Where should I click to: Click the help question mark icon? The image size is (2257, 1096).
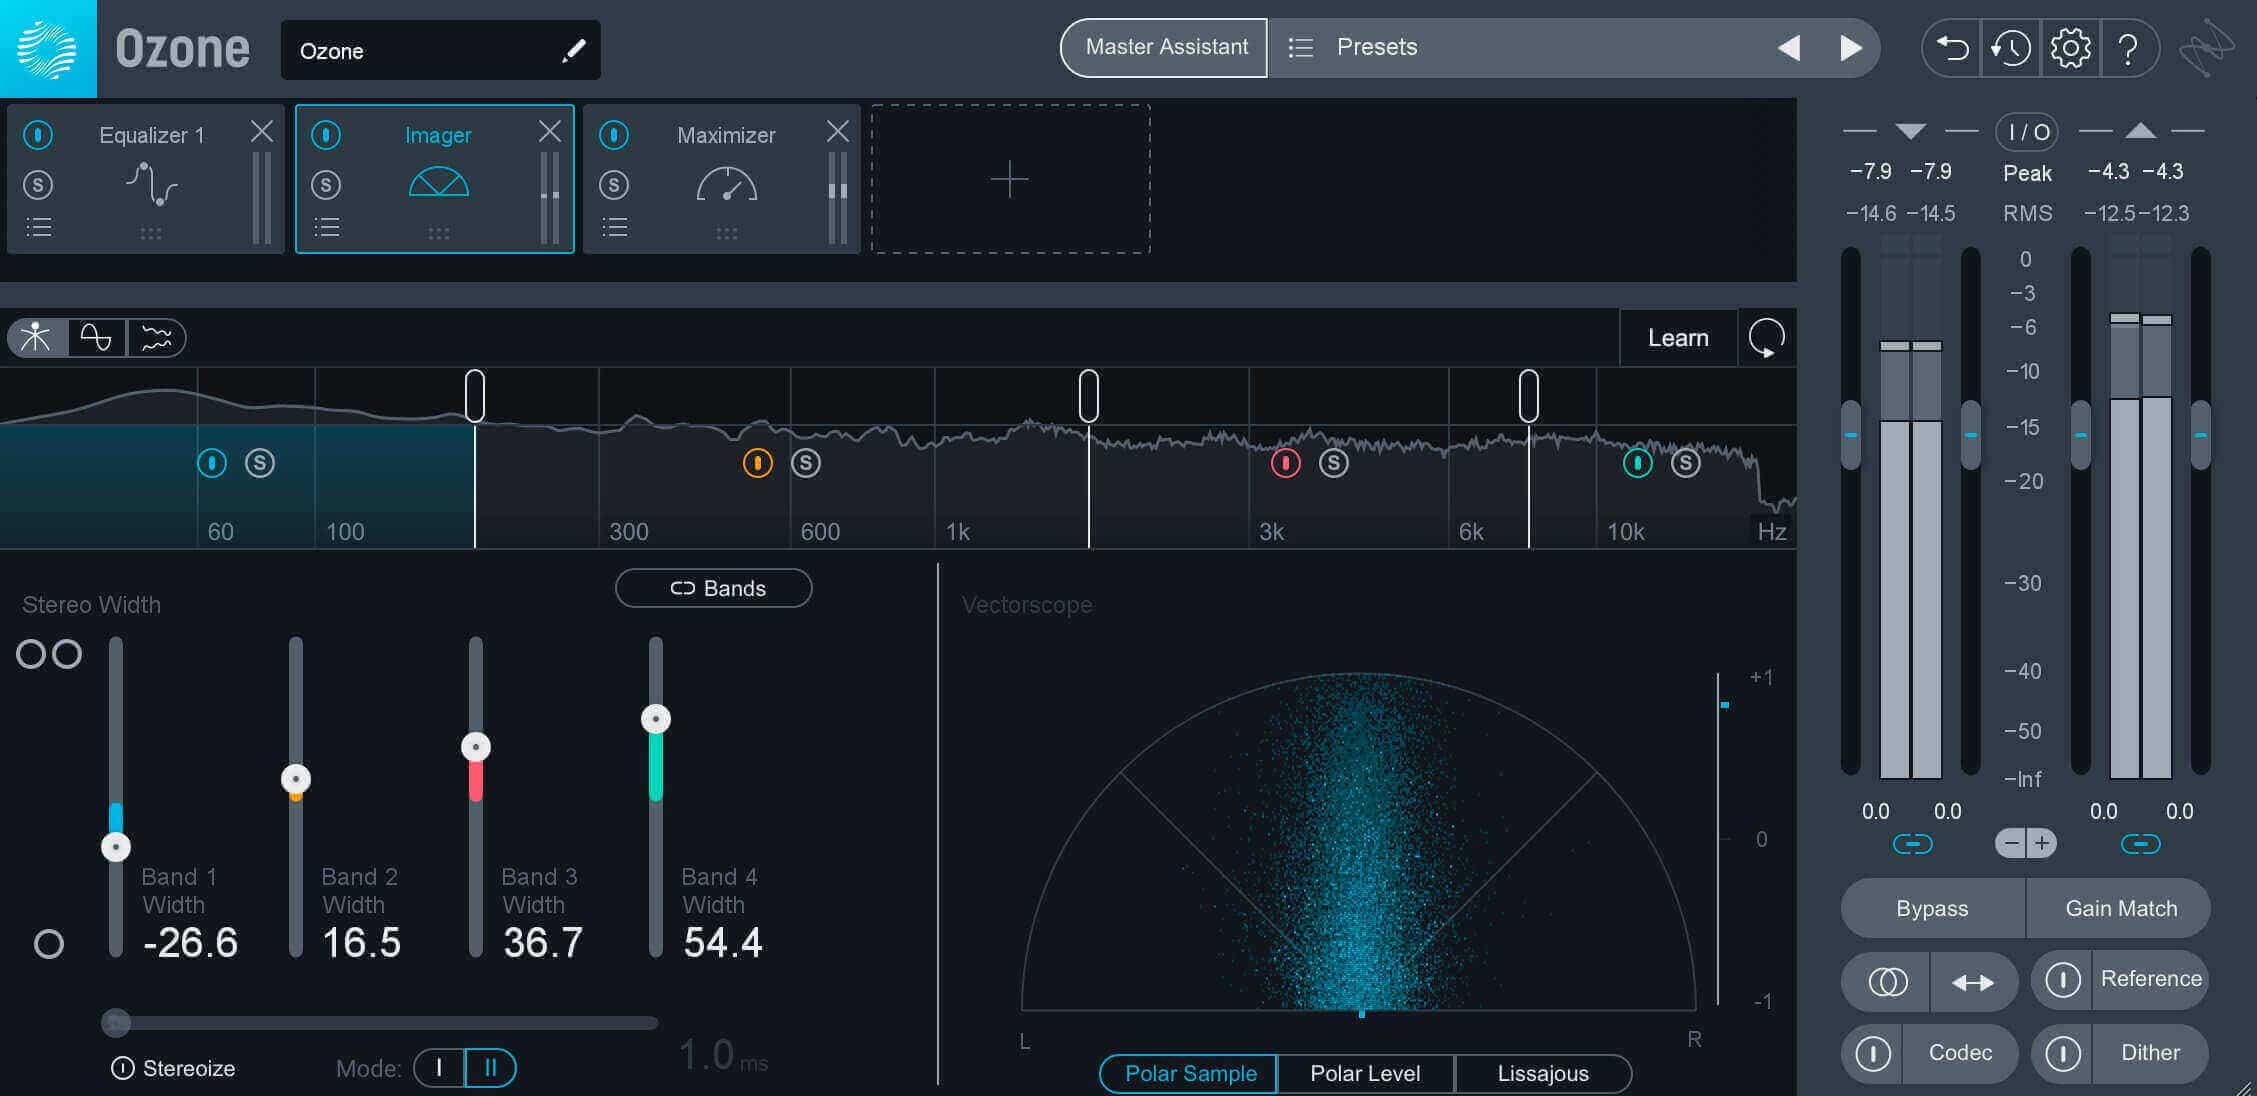point(2128,48)
